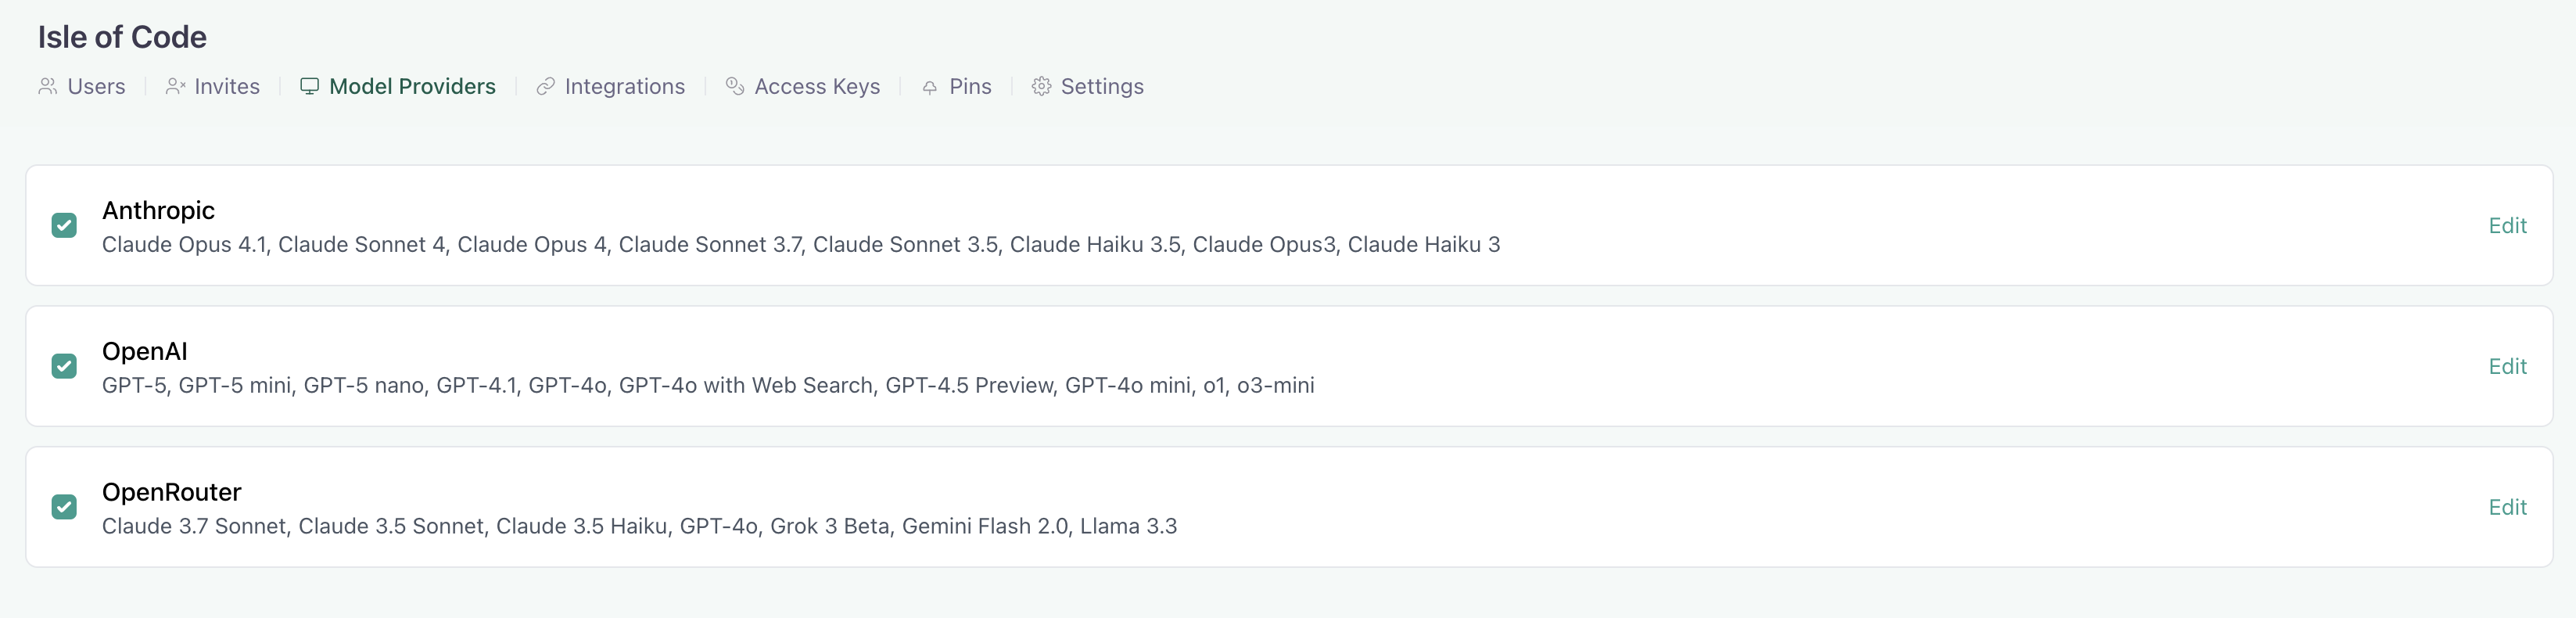Viewport: 2576px width, 618px height.
Task: Select the Settings tab label
Action: pos(1102,87)
